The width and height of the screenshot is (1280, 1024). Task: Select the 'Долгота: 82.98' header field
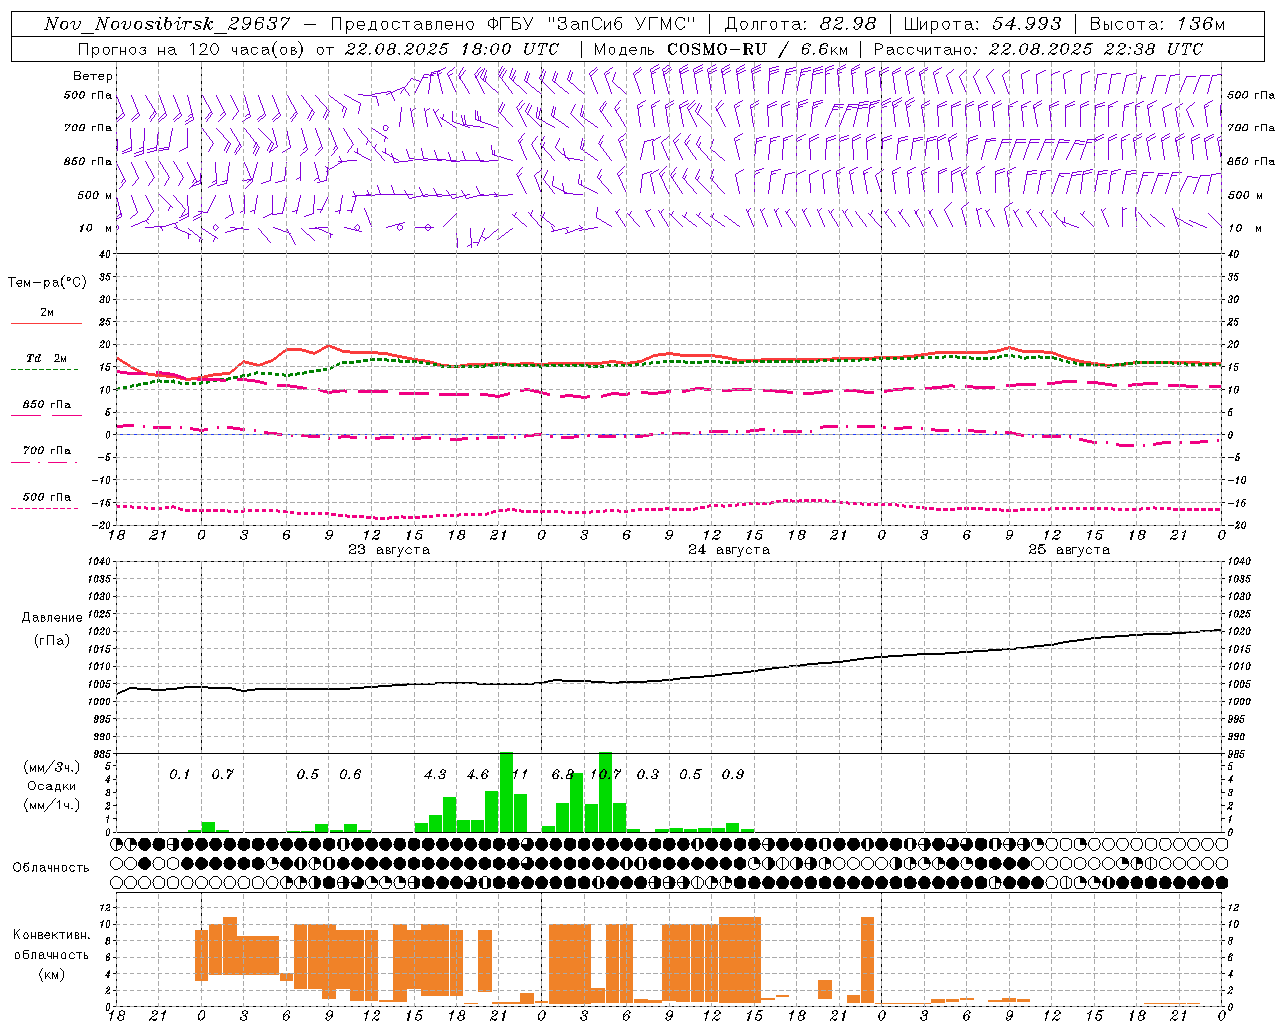coord(800,24)
